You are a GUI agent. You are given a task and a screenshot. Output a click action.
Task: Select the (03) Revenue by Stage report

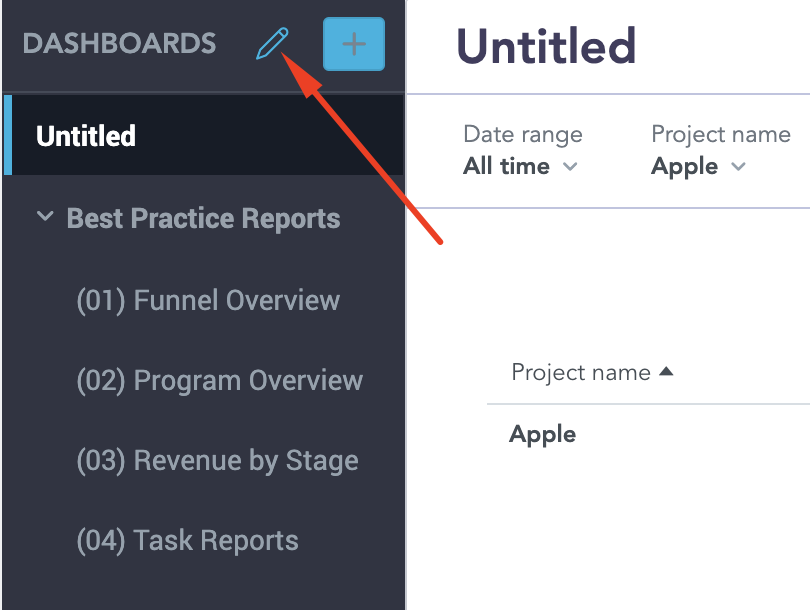coord(217,460)
